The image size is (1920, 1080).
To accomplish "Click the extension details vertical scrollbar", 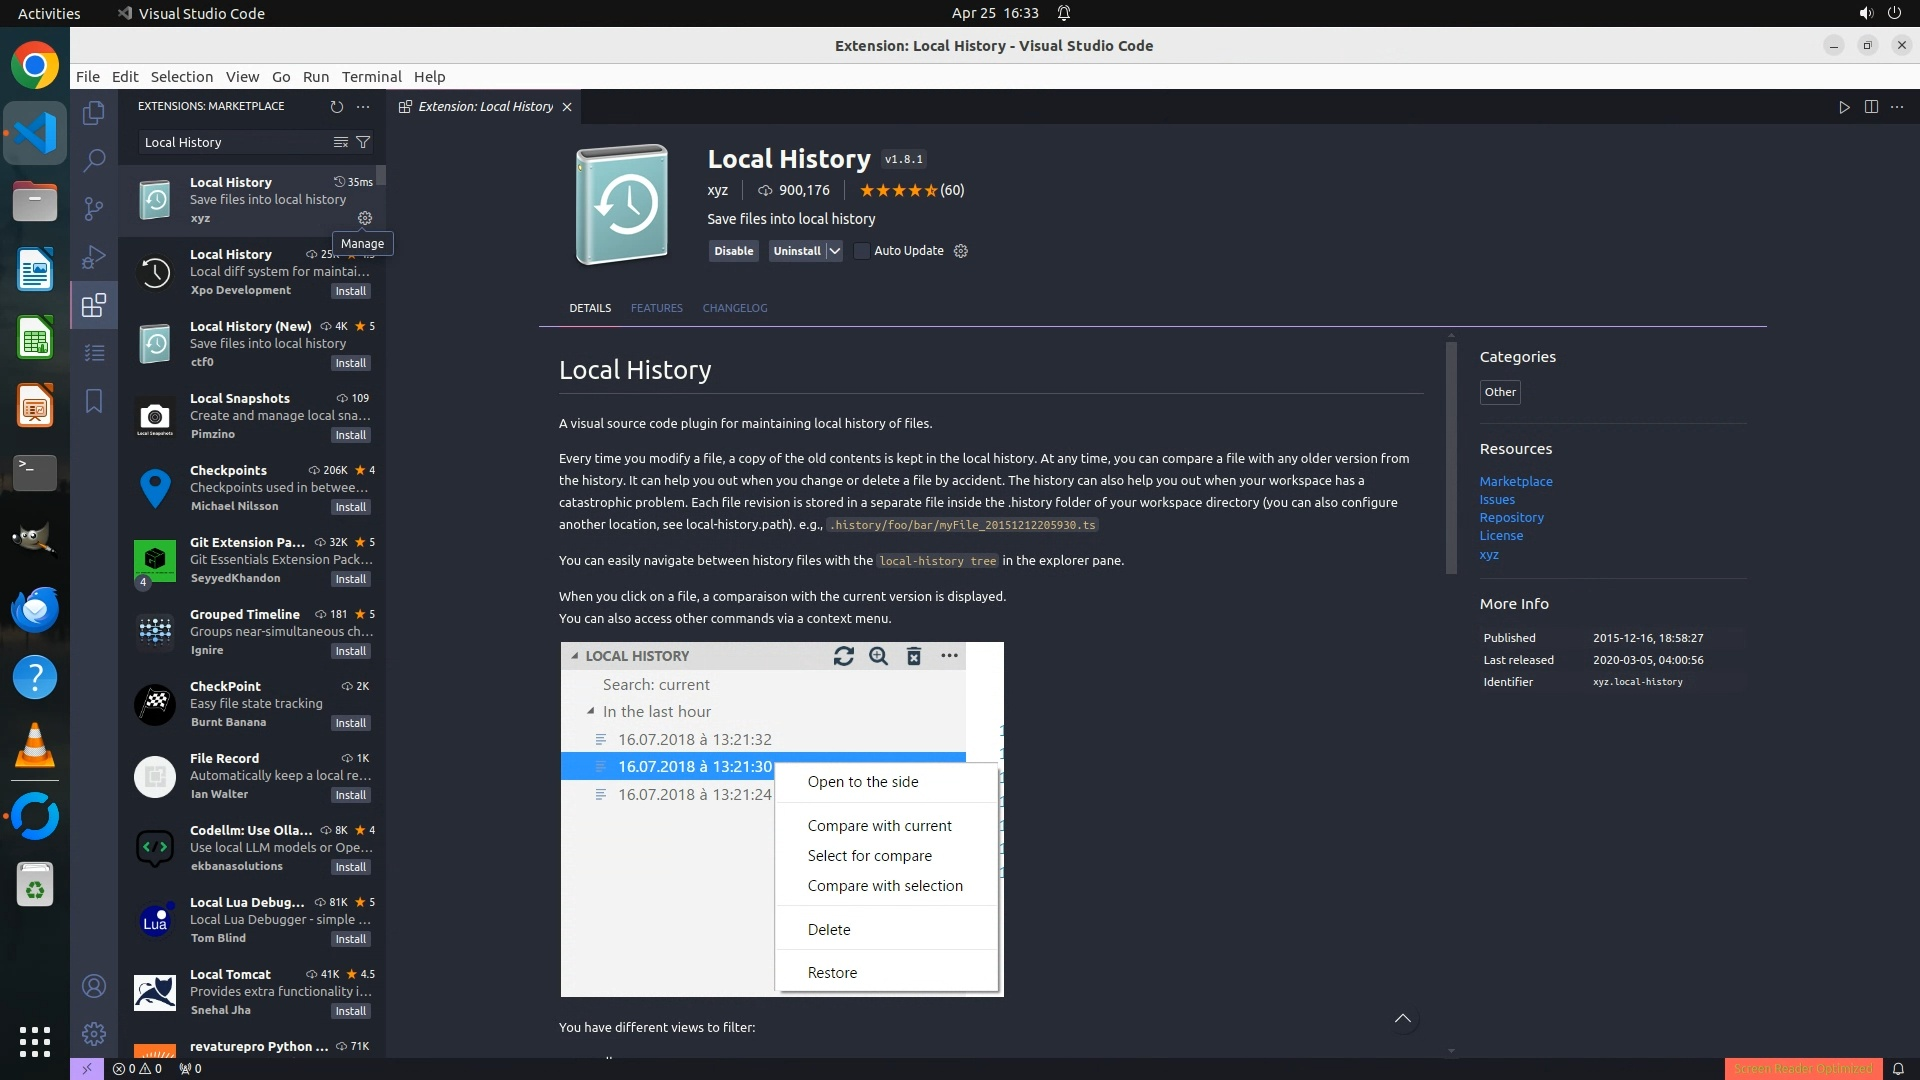I will pyautogui.click(x=1451, y=458).
